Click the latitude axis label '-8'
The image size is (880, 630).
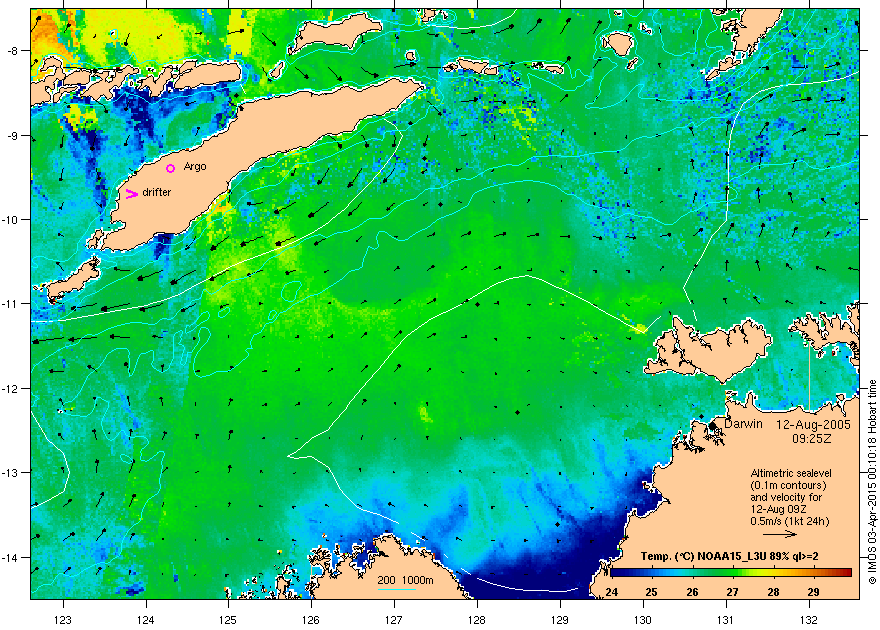[x=13, y=51]
